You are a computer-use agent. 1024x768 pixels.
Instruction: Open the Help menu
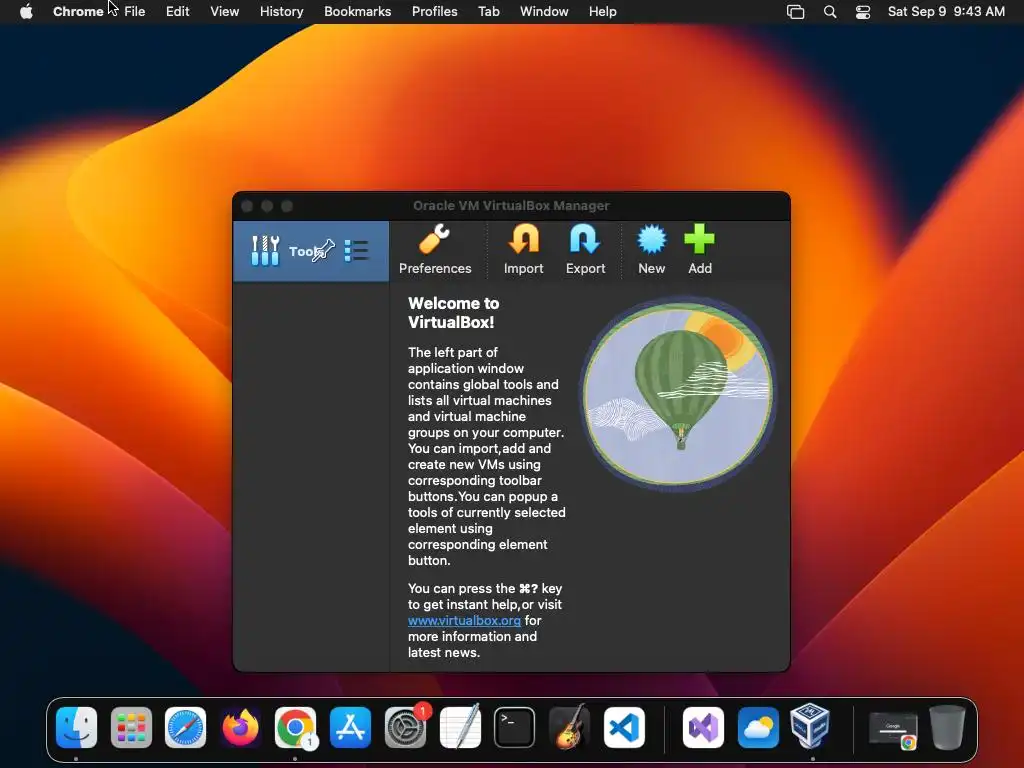(602, 11)
